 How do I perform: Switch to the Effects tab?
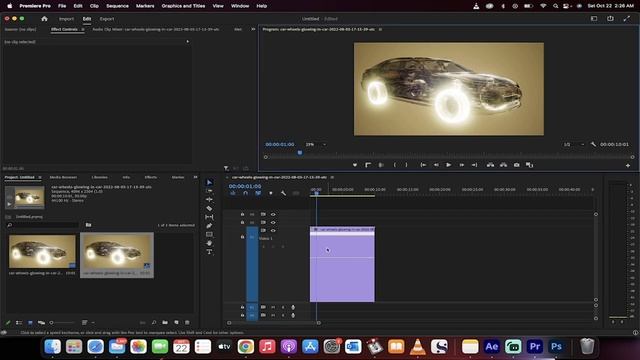click(x=151, y=177)
